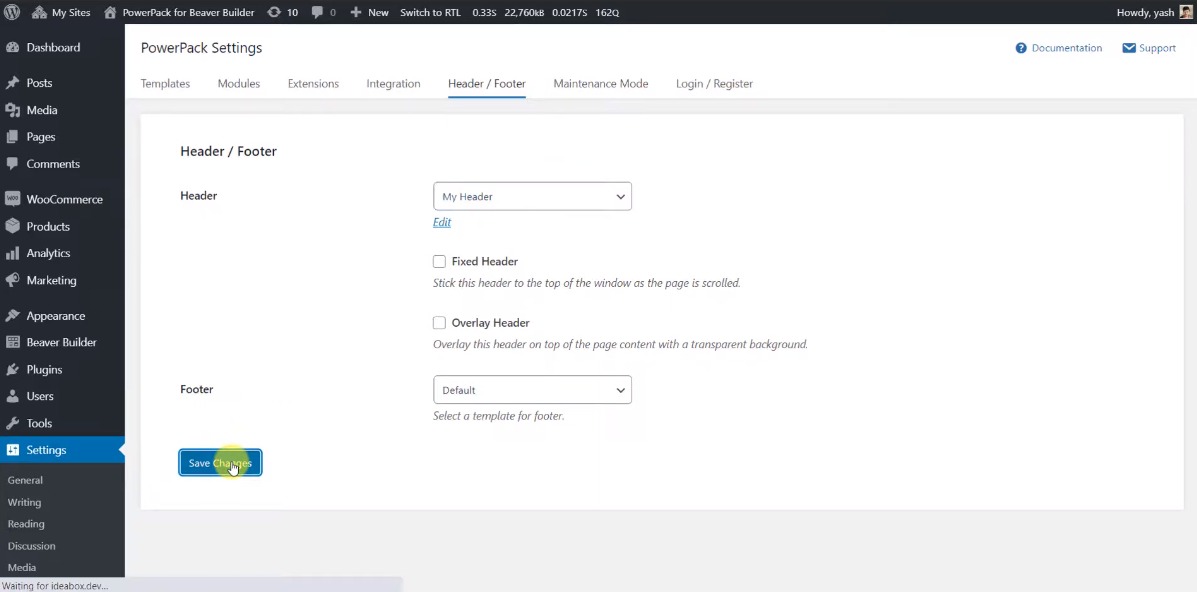
Task: Open the Reading settings page
Action: [x=30, y=524]
